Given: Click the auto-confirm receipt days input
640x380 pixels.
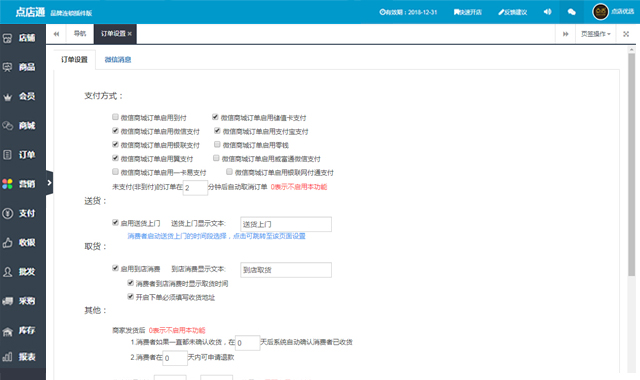Looking at the screenshot, I should [x=247, y=343].
